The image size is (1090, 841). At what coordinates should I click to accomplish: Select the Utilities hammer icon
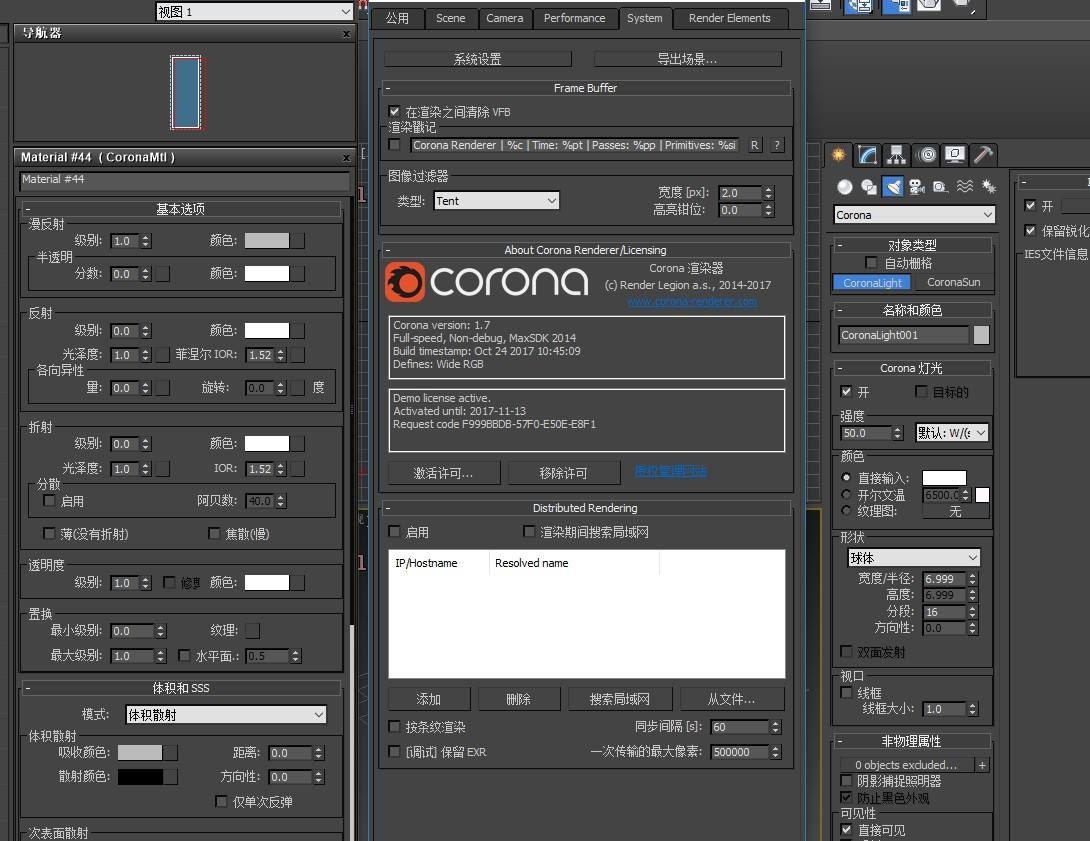coord(981,155)
